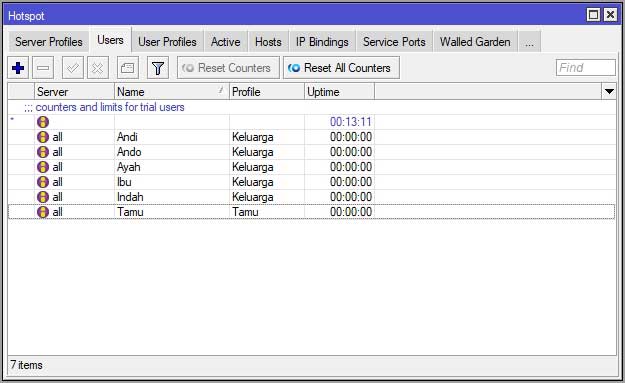The image size is (625, 383).
Task: Open the Service Ports tab
Action: [394, 42]
